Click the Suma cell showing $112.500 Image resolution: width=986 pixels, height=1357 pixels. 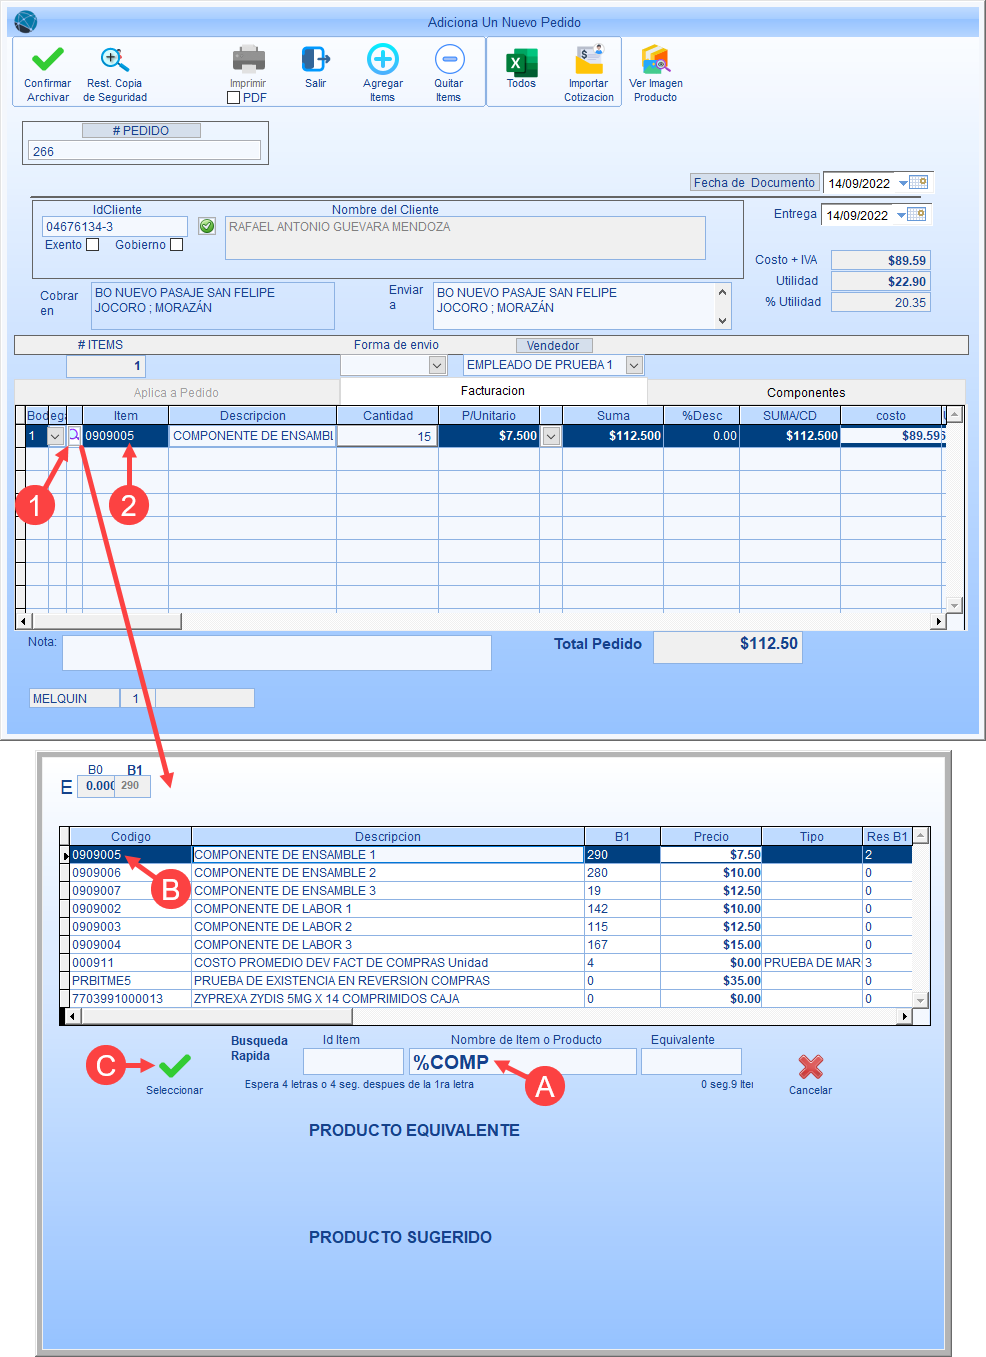pos(613,436)
